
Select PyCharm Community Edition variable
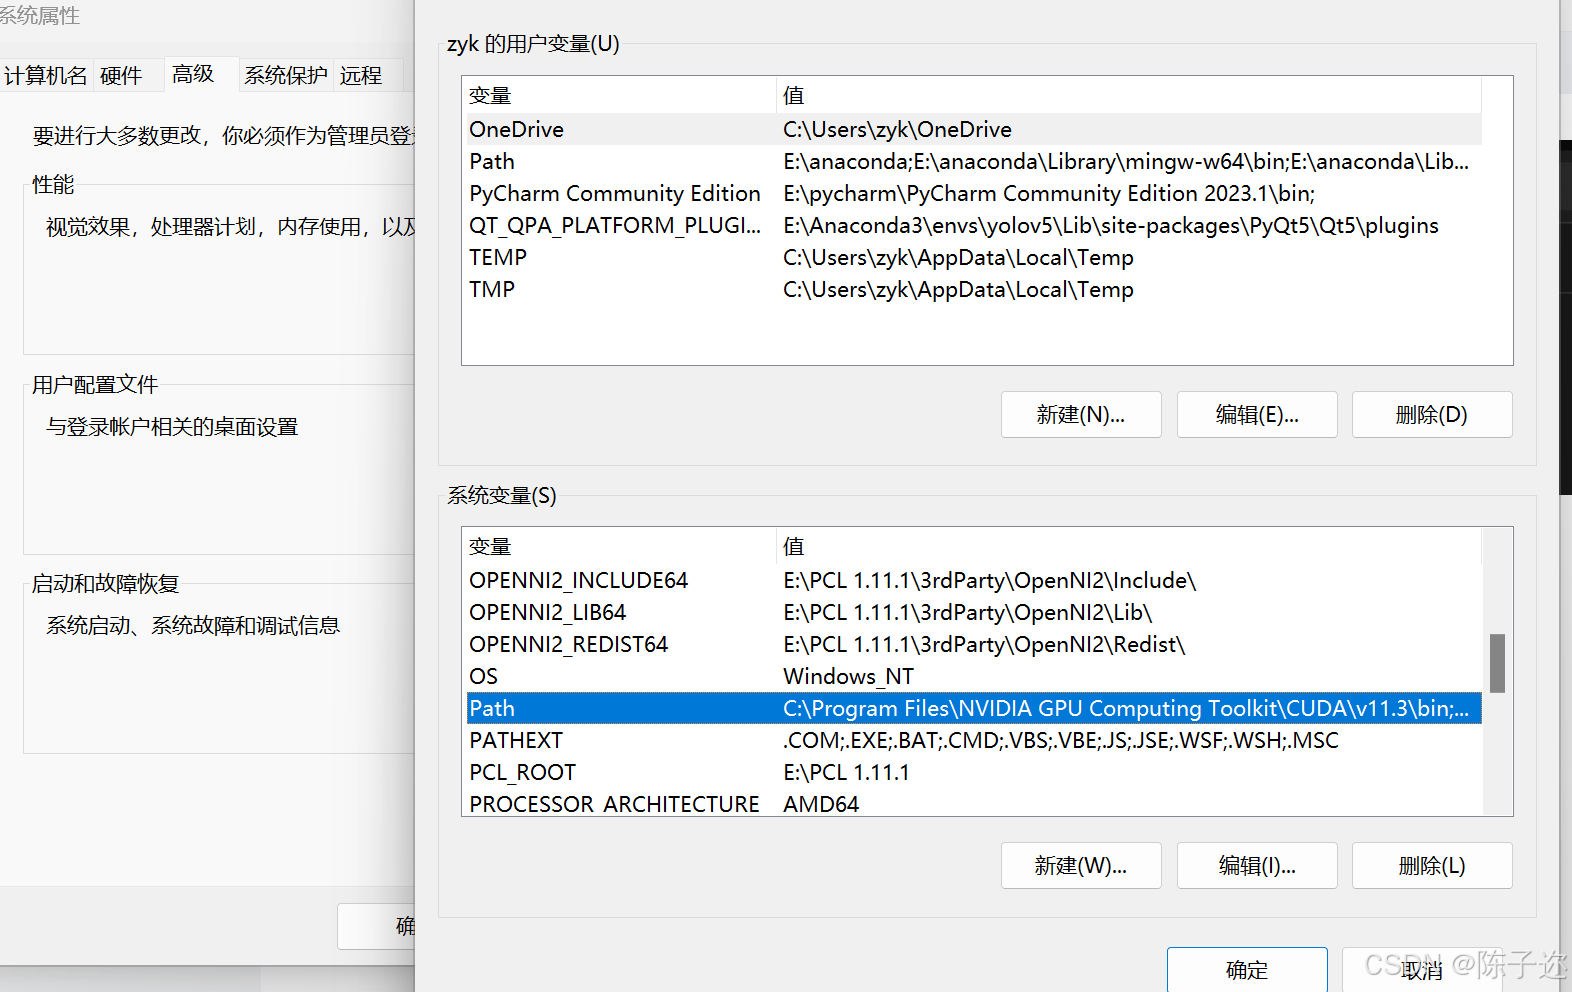point(974,193)
